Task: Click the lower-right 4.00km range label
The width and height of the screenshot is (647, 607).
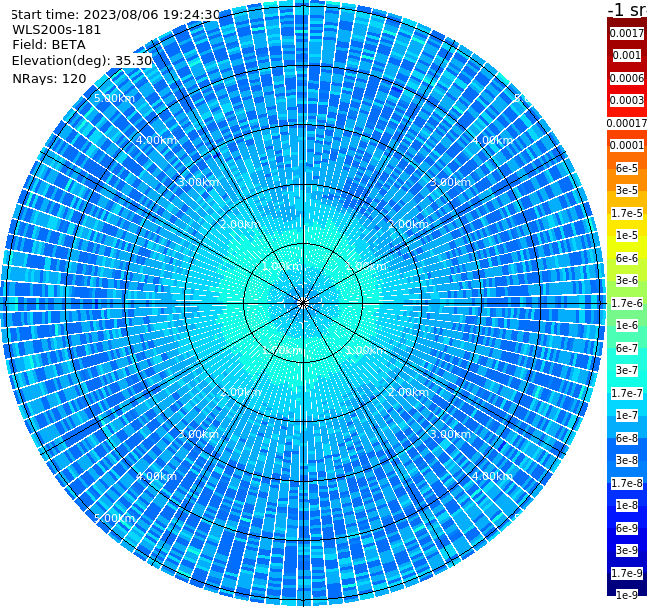Action: click(493, 476)
